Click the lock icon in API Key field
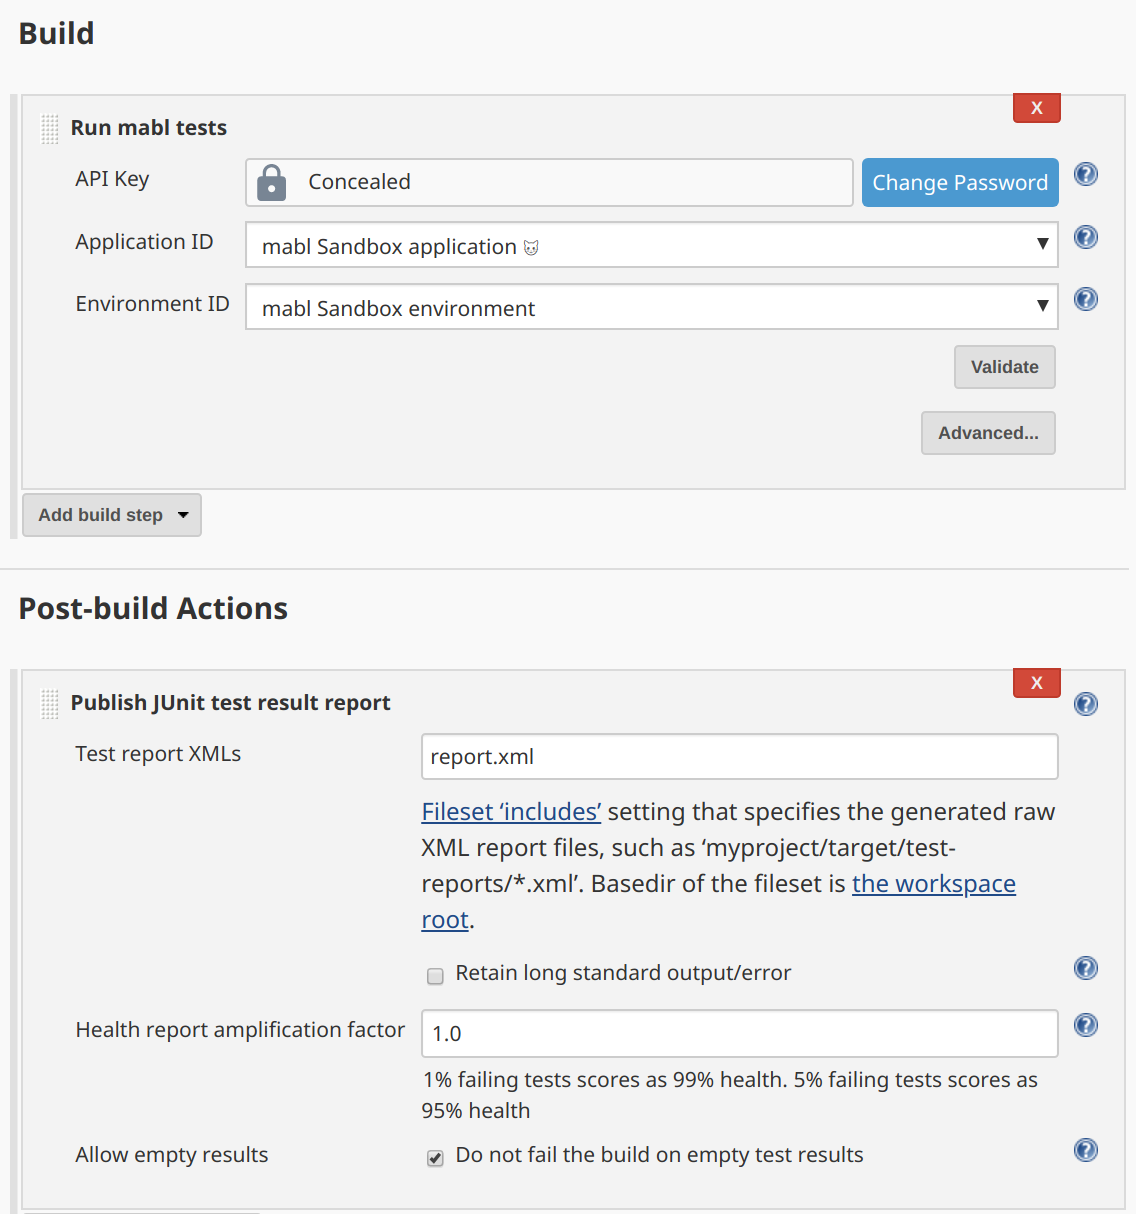1136x1214 pixels. [271, 183]
